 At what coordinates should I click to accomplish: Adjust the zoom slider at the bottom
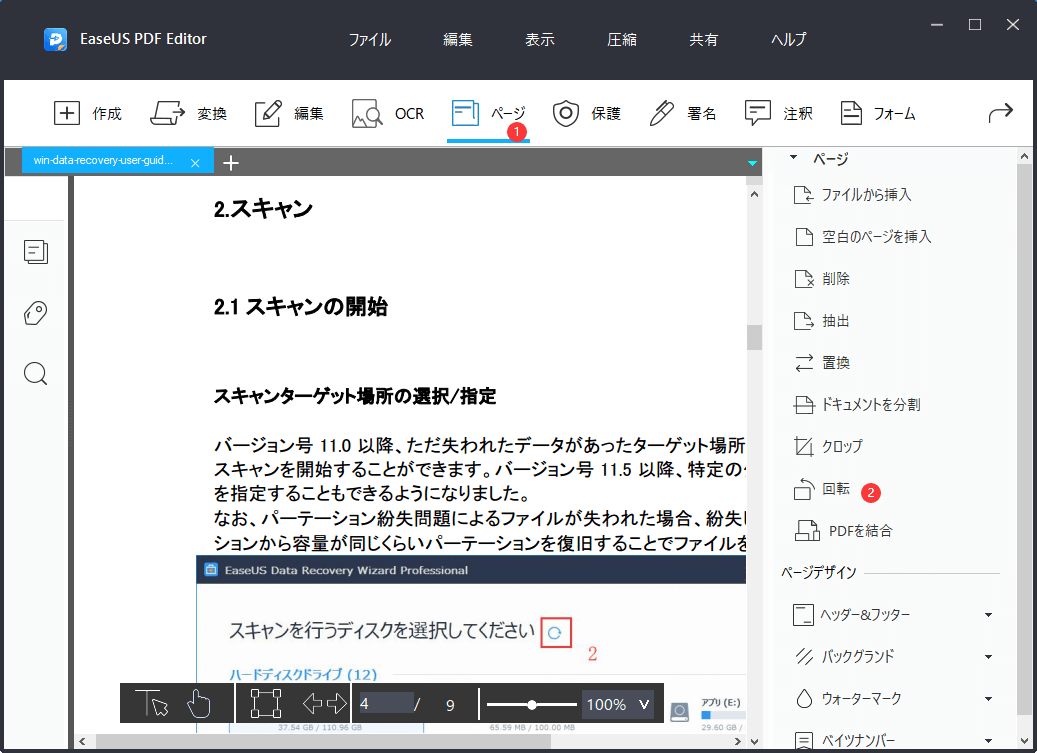coord(531,703)
